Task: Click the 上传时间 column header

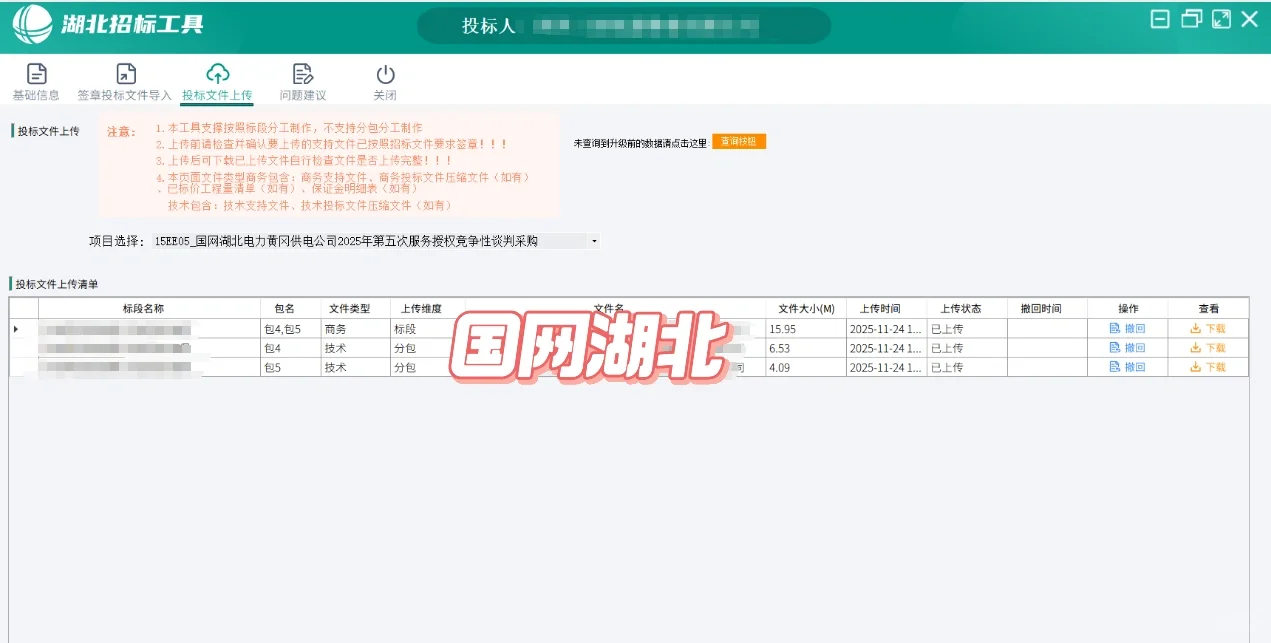Action: pyautogui.click(x=884, y=307)
